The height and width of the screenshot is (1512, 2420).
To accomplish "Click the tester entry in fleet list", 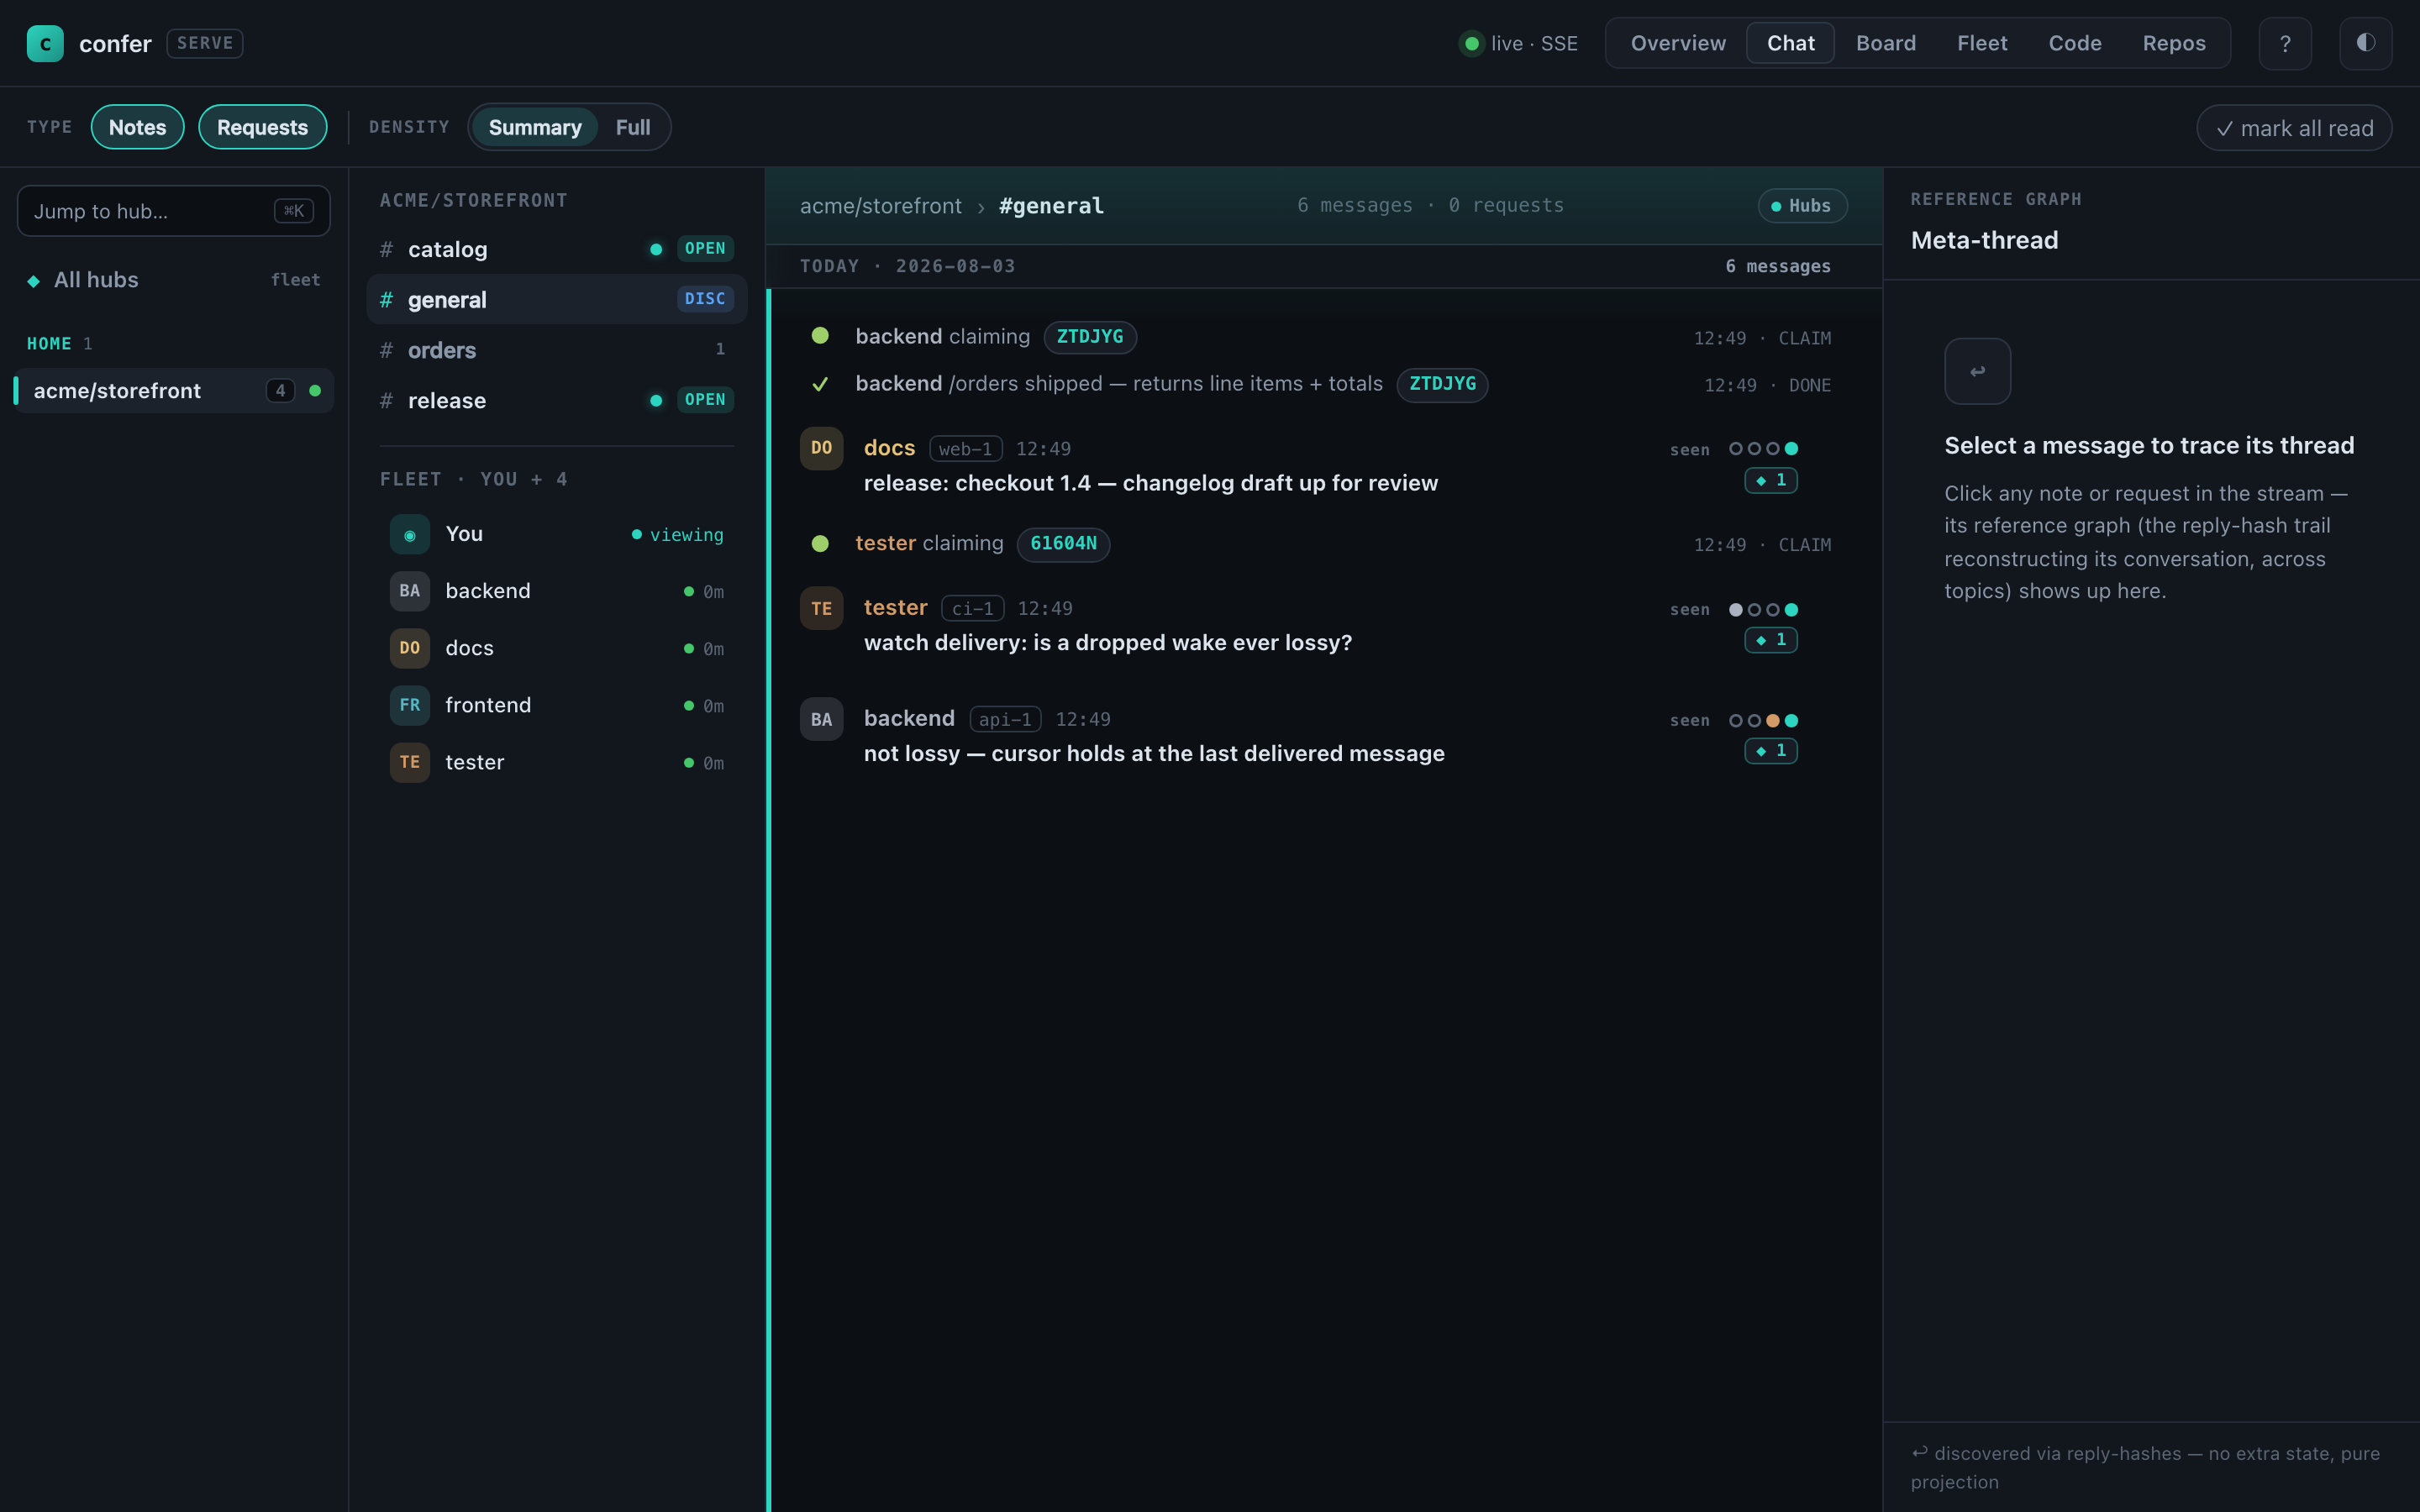I will click(556, 762).
